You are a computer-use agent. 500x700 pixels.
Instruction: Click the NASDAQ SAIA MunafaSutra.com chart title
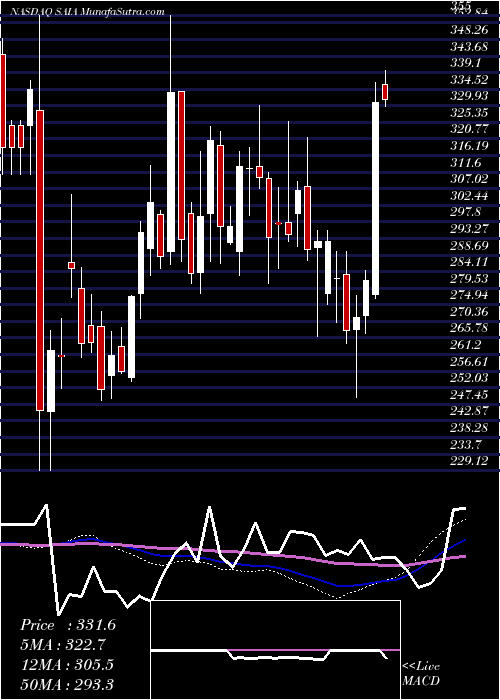pyautogui.click(x=86, y=12)
